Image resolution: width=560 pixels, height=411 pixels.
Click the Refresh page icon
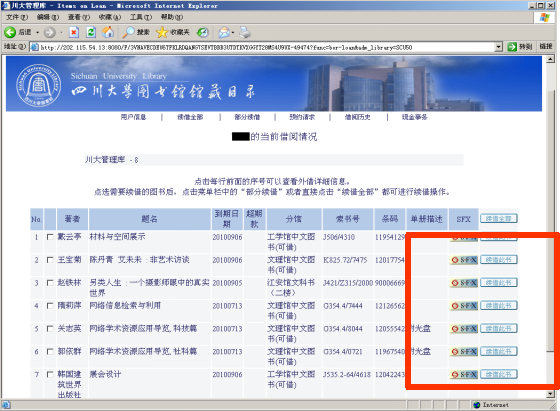click(91, 32)
